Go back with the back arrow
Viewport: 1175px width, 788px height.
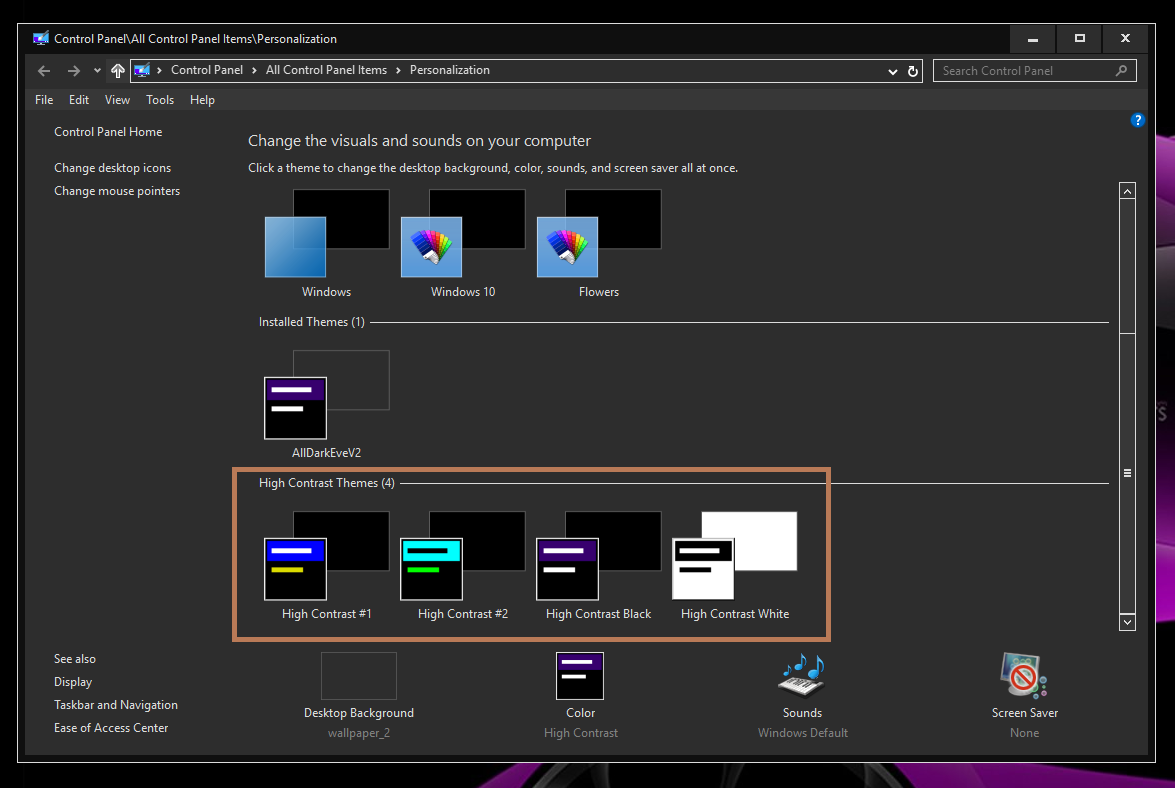[44, 70]
